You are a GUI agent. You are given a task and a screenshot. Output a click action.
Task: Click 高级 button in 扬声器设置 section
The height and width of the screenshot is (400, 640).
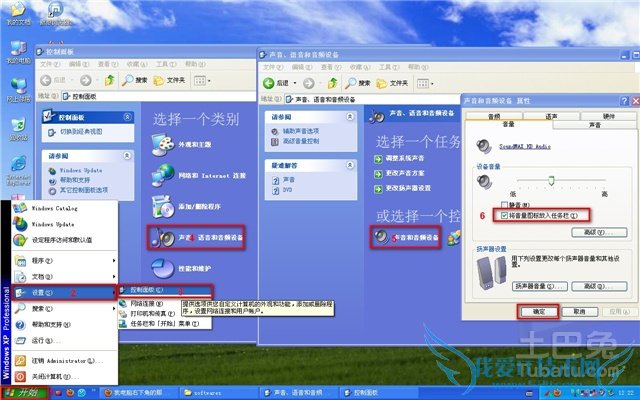(599, 286)
